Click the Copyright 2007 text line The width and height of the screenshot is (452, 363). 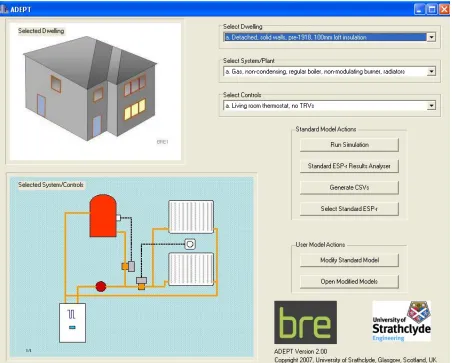point(355,360)
